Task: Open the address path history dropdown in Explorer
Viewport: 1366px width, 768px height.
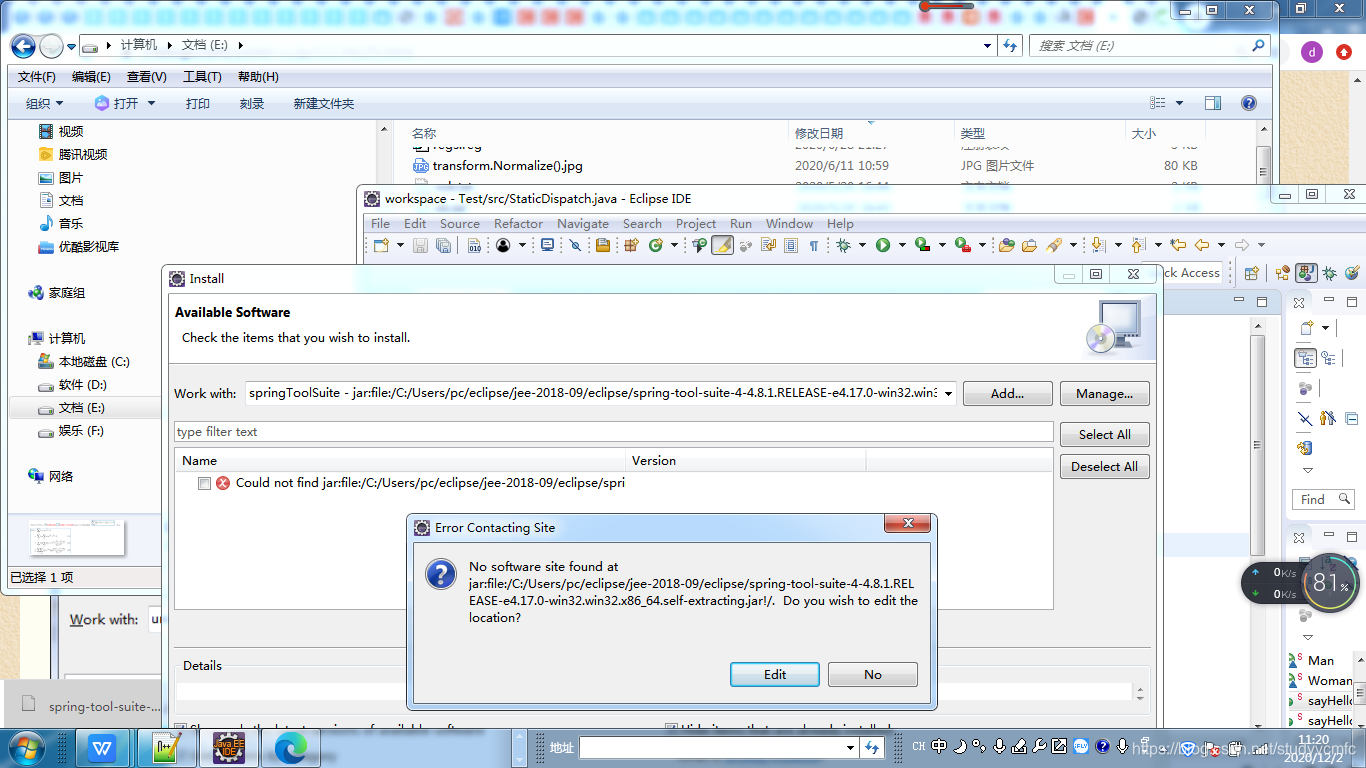Action: coord(988,45)
